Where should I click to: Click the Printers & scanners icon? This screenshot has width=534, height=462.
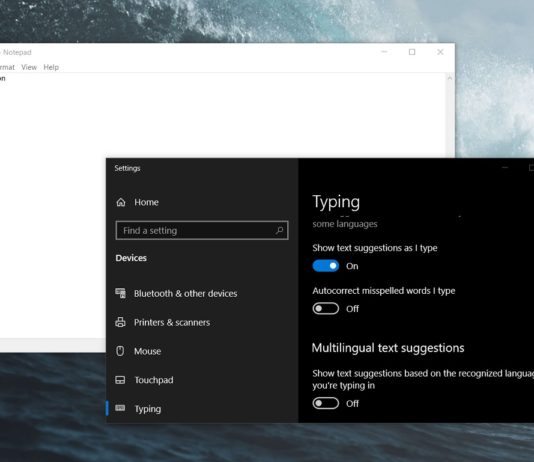pos(121,322)
